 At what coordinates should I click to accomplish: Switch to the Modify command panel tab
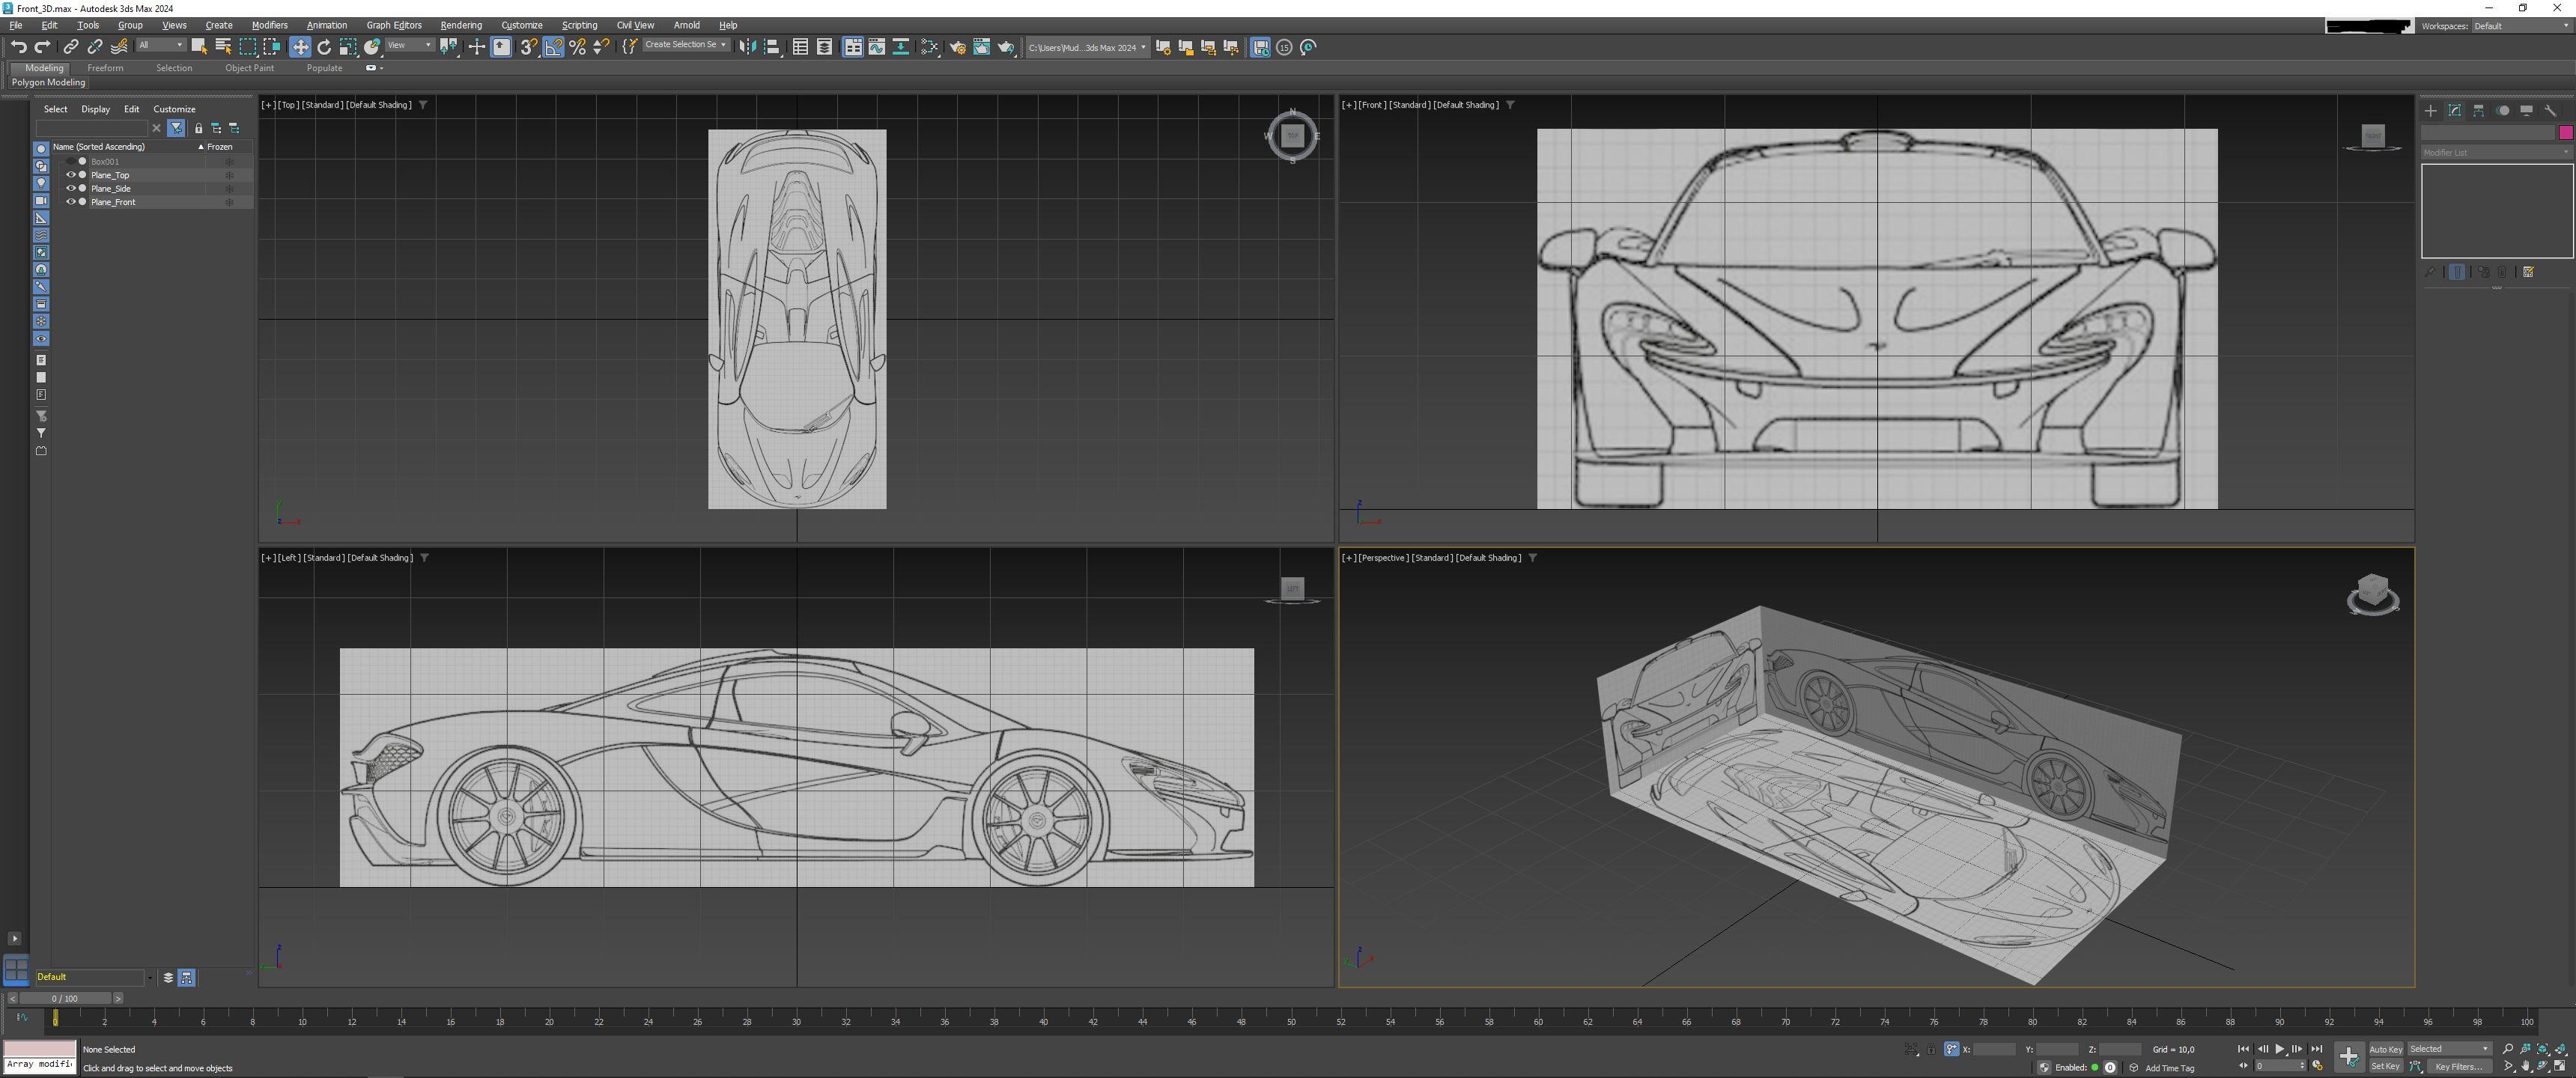point(2455,111)
